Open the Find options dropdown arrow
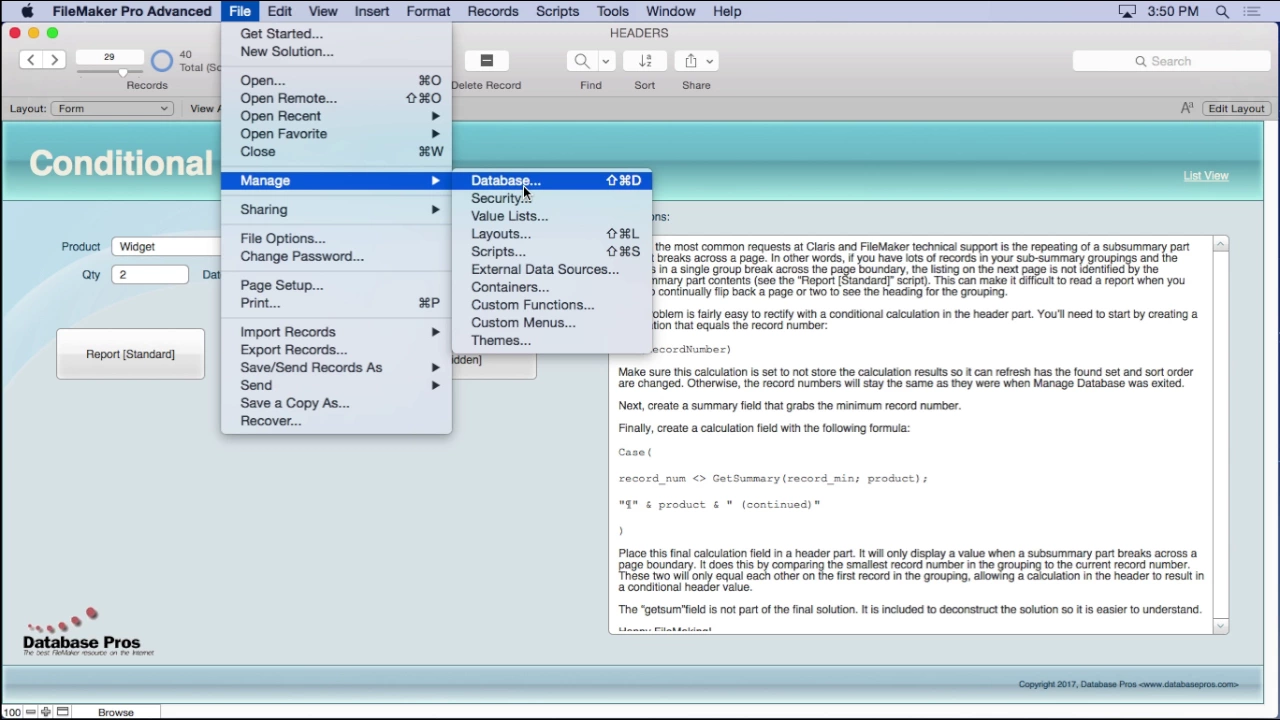This screenshot has height=720, width=1280. 605,61
